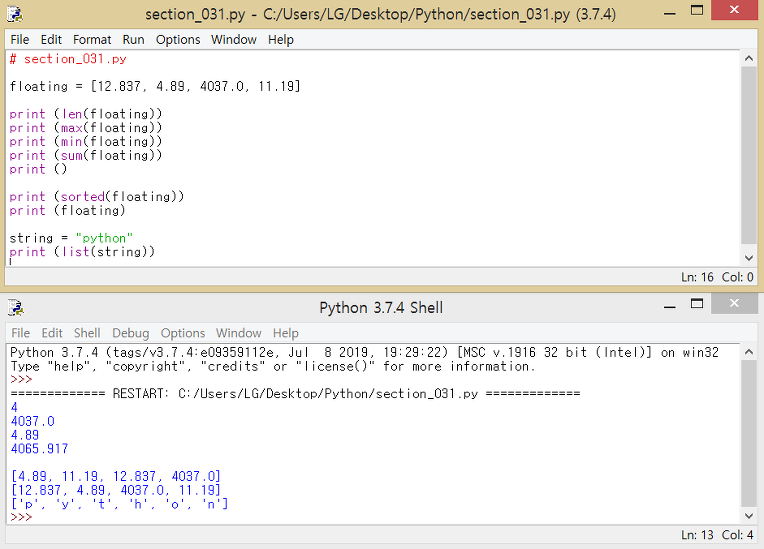The height and width of the screenshot is (549, 764).
Task: Click the 'print (sorted(floating))' line
Action: pos(96,197)
